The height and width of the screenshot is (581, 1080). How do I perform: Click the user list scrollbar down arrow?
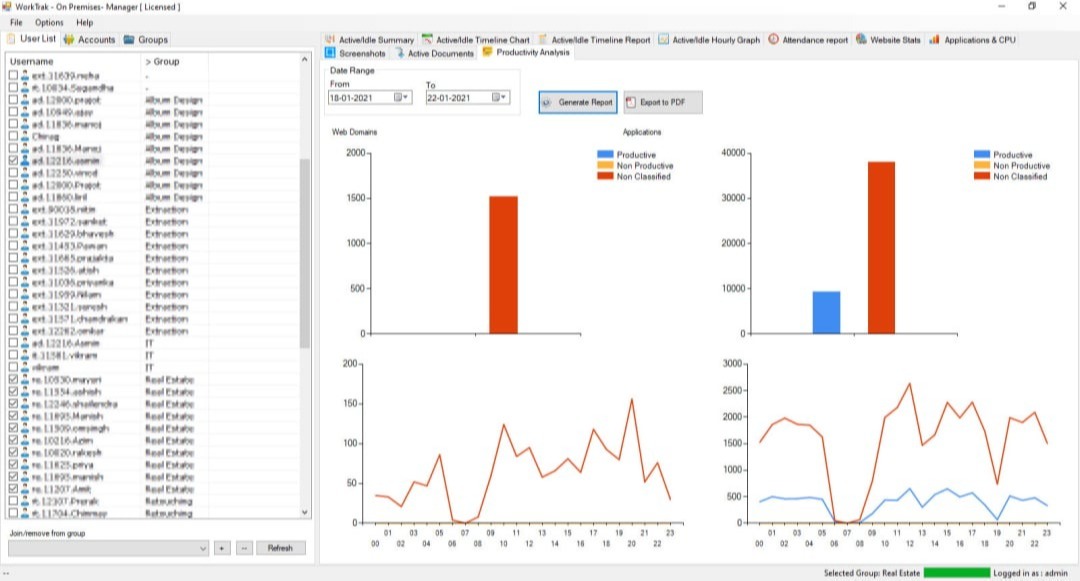click(x=304, y=512)
